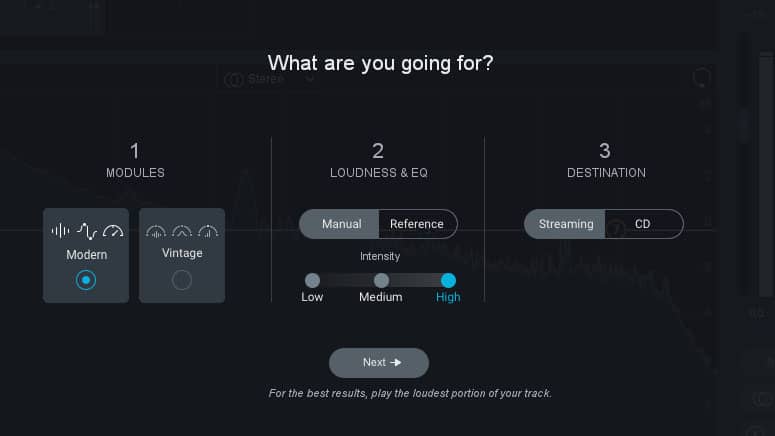Switch loudness mode to Reference
Image resolution: width=775 pixels, height=436 pixels.
pos(416,224)
